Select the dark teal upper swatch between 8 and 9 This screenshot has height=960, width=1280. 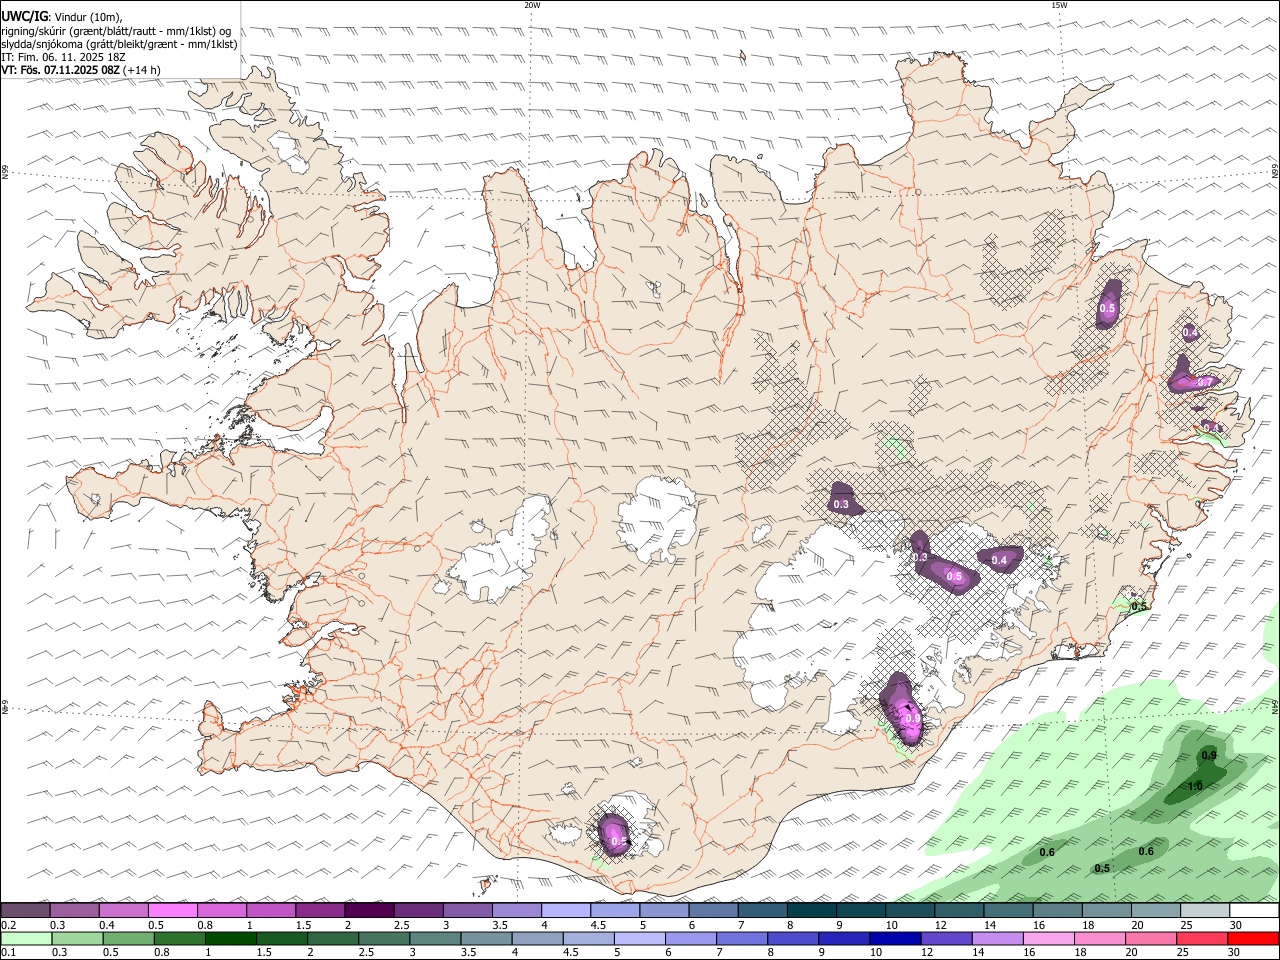812,910
